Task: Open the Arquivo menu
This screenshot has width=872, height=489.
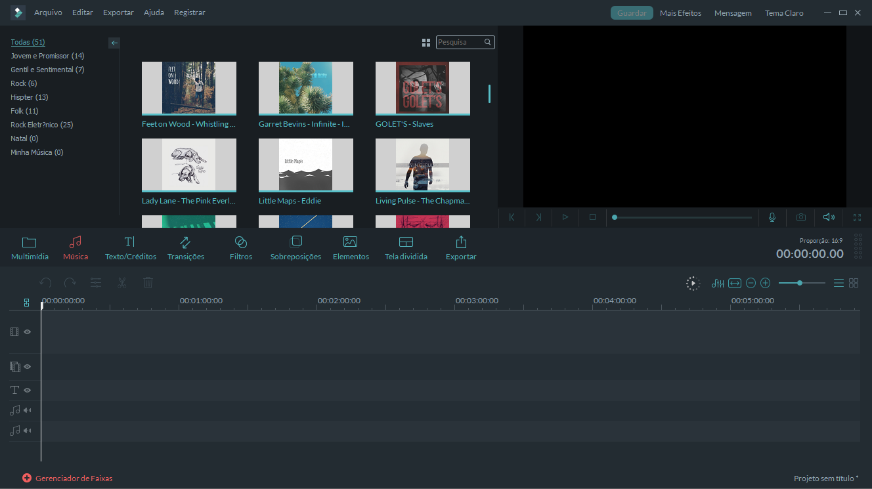Action: pos(48,12)
